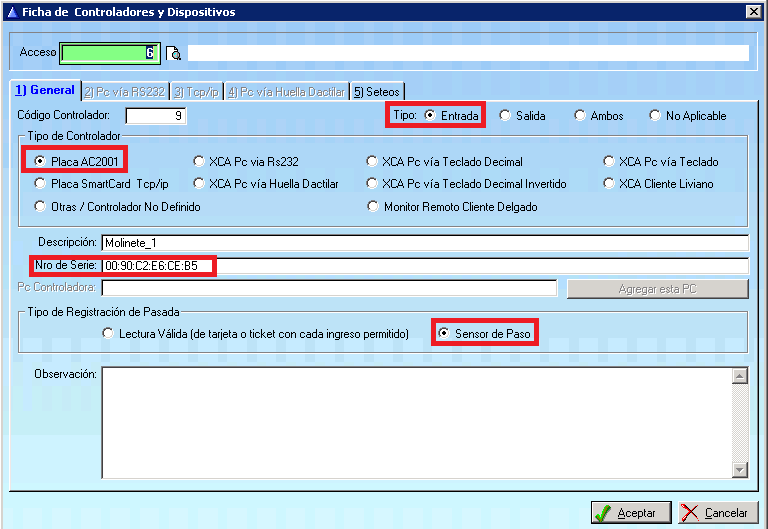Select the Salida type radio button

pyautogui.click(x=505, y=116)
